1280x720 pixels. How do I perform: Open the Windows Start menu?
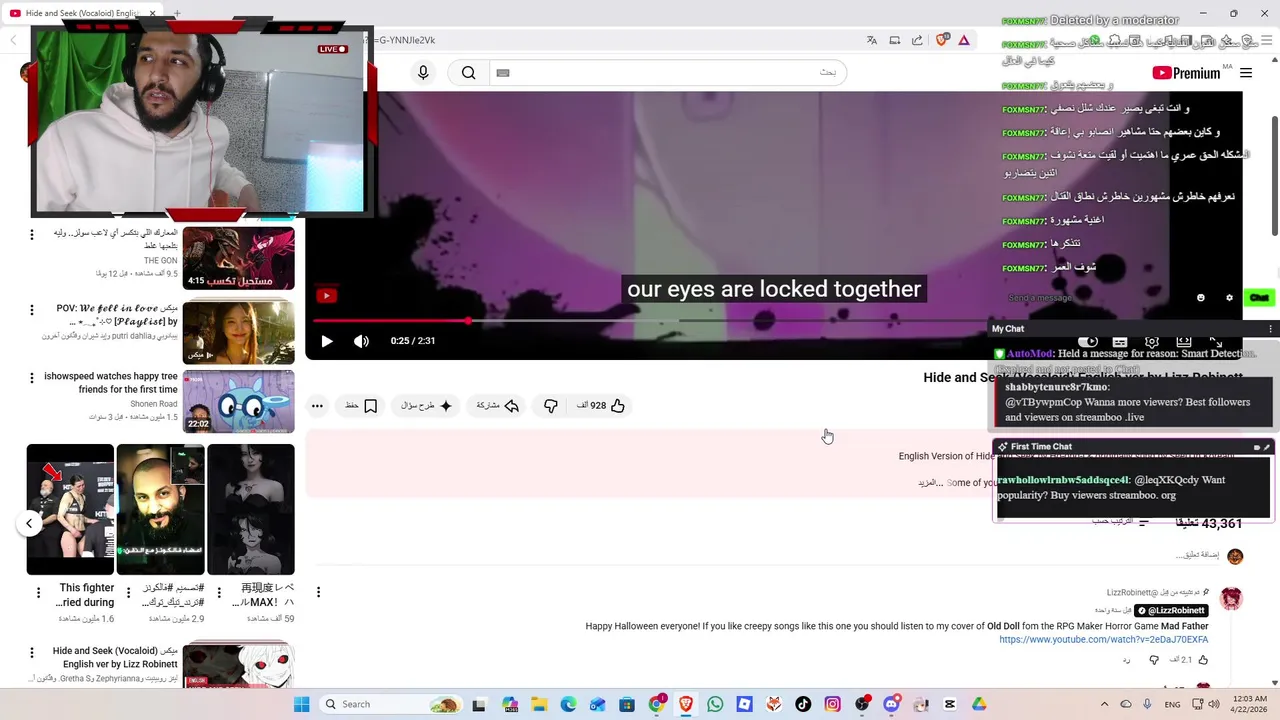301,704
